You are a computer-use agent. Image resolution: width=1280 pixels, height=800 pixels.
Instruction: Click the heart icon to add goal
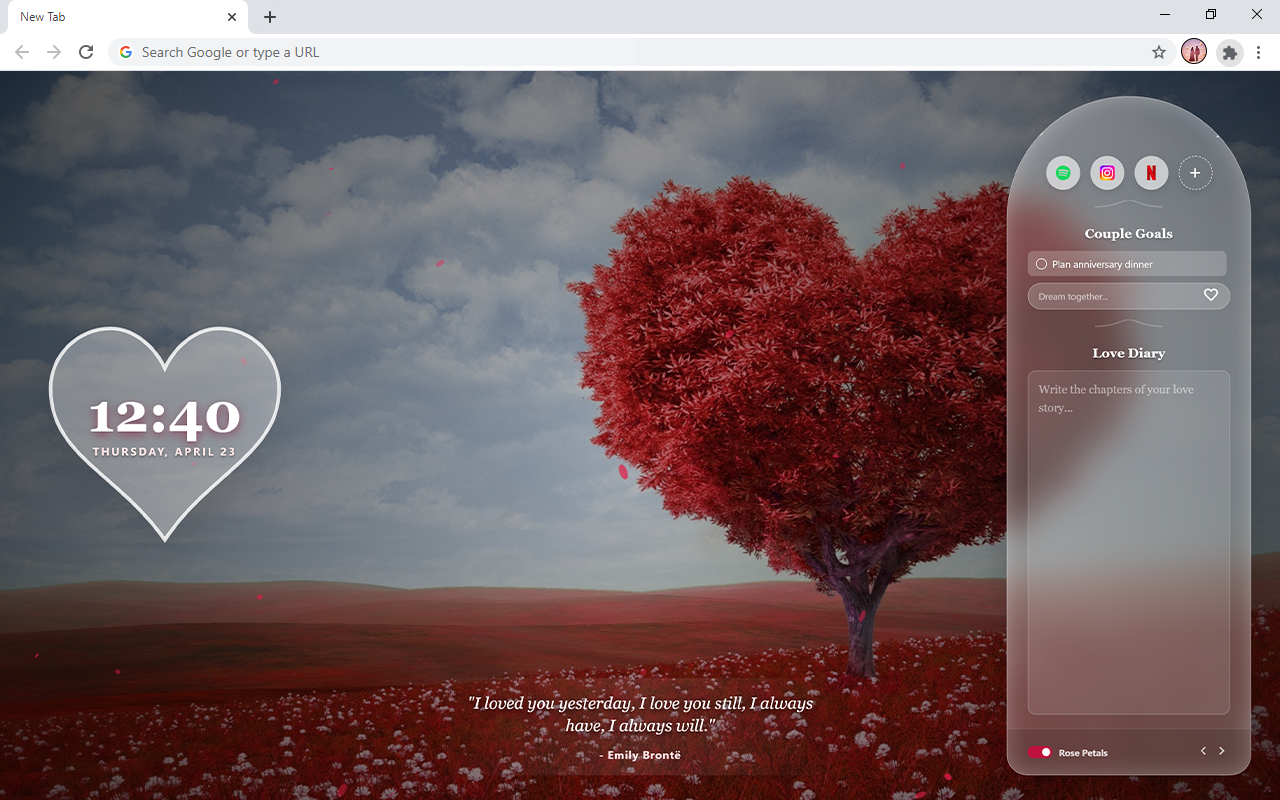pyautogui.click(x=1210, y=295)
